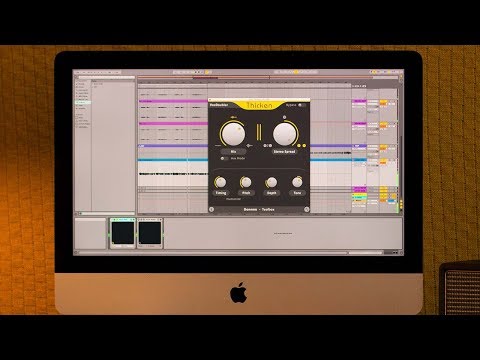This screenshot has width=480, height=360.
Task: Click the VocDoubler label in plugin header
Action: 219,105
